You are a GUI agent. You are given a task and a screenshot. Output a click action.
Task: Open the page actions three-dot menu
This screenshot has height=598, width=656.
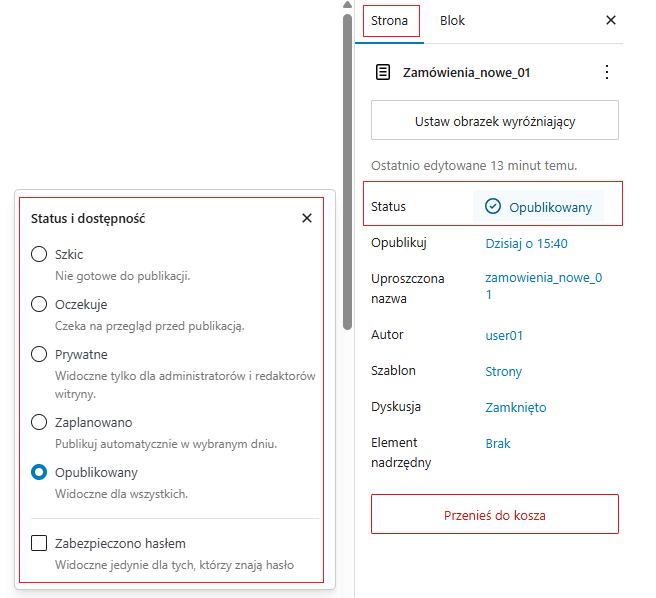point(605,72)
